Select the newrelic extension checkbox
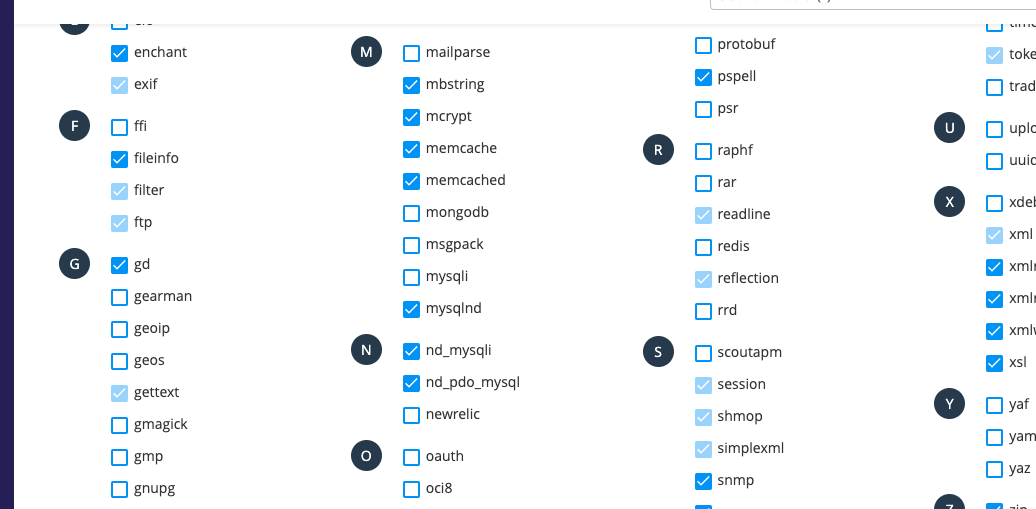Viewport: 1036px width, 509px height. pos(411,415)
